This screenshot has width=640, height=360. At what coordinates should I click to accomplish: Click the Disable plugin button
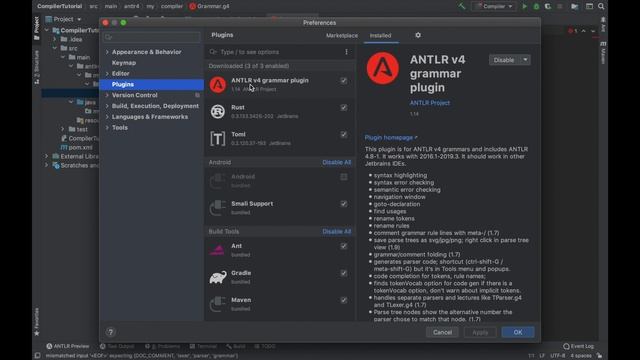coord(504,60)
